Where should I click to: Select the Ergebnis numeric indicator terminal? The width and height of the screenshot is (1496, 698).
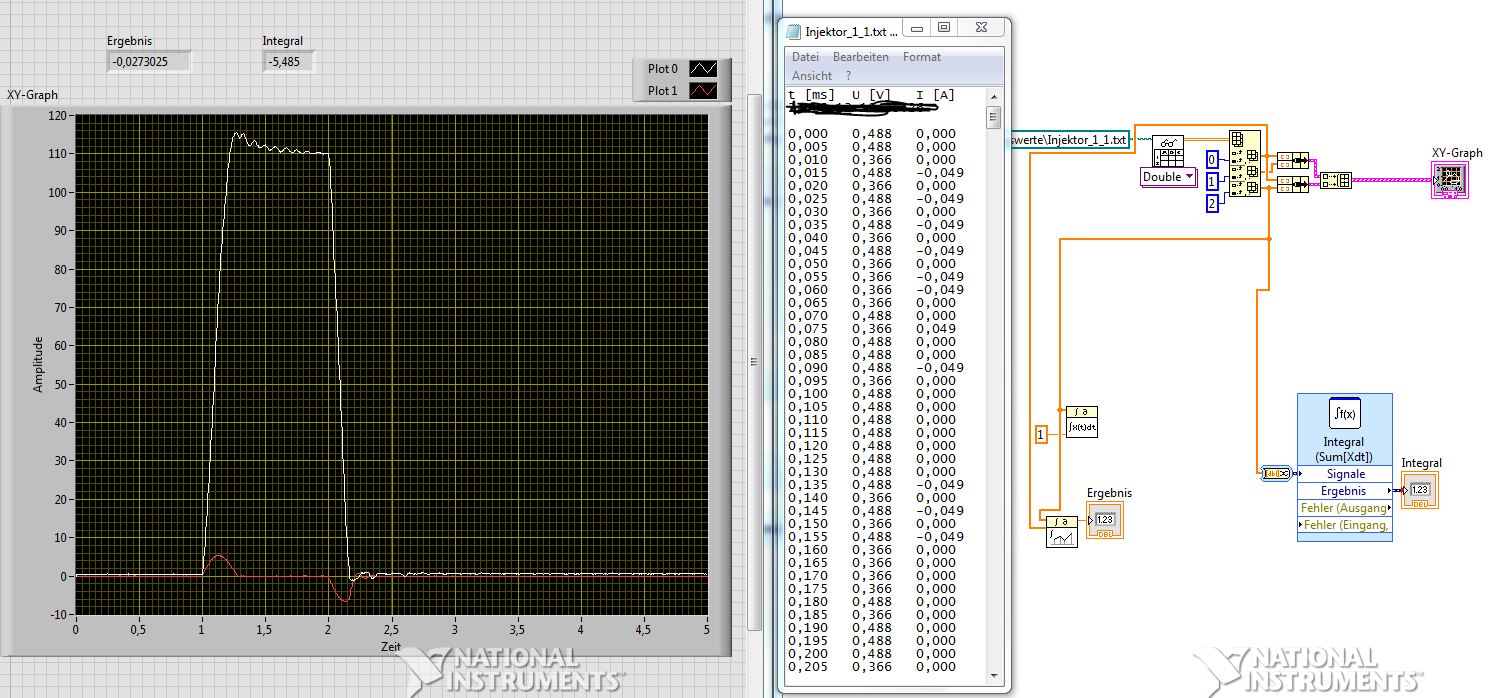pos(1104,519)
